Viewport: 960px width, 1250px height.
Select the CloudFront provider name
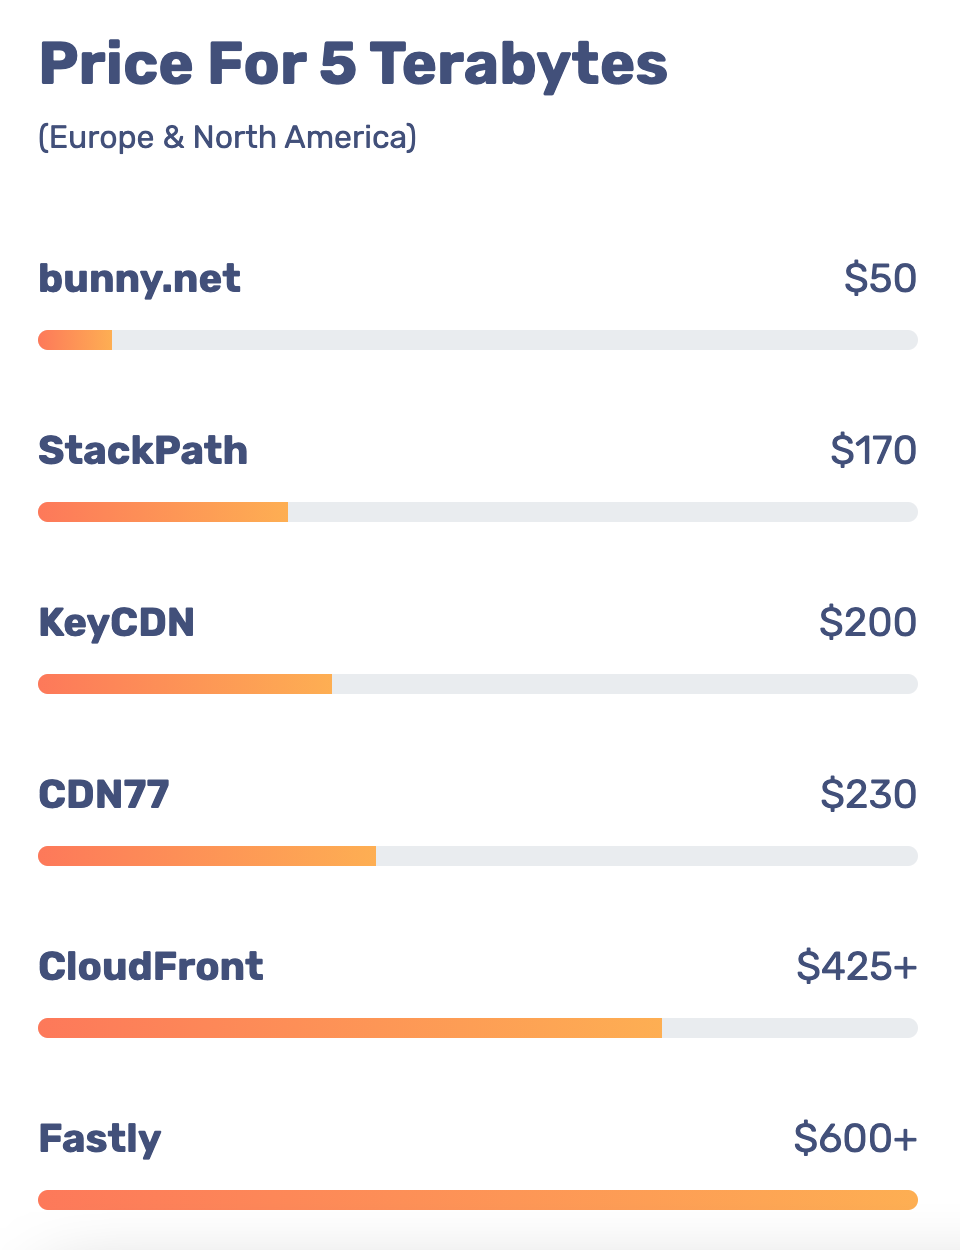tap(151, 967)
